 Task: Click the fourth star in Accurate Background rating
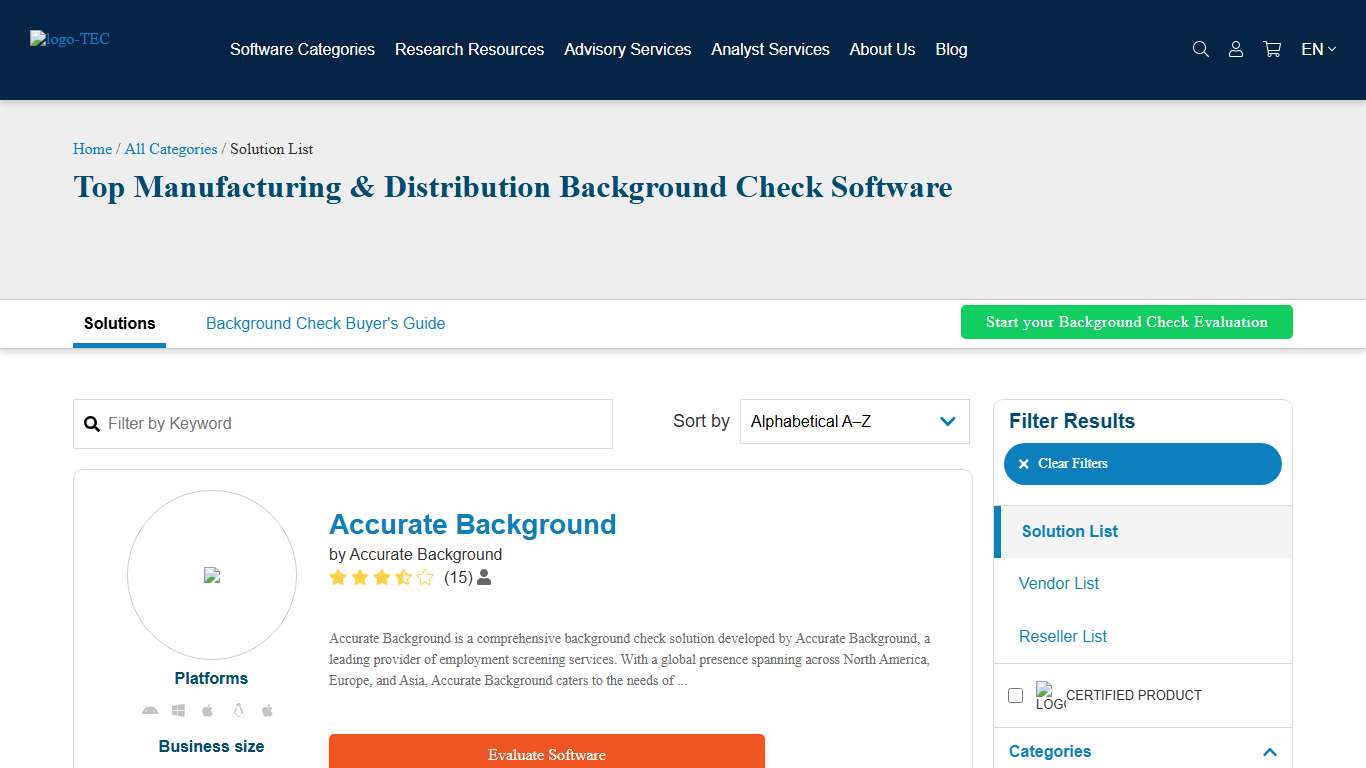pyautogui.click(x=404, y=577)
